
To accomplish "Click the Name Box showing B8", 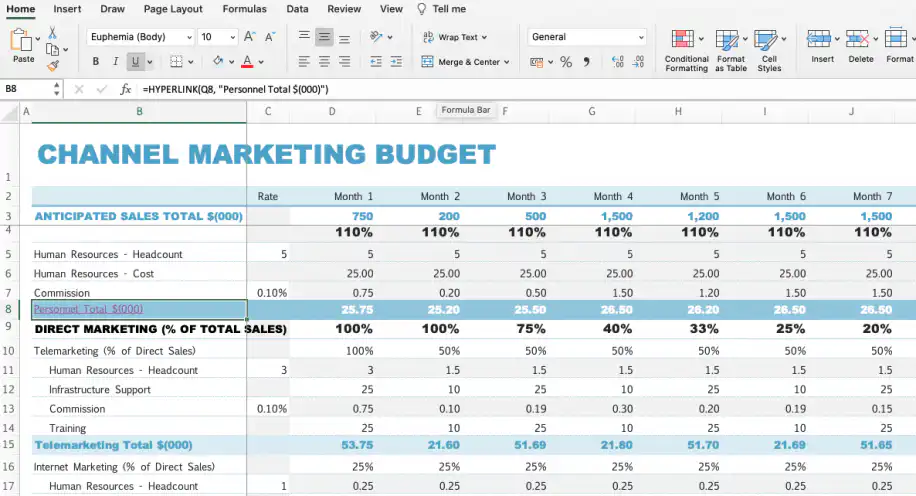I will (27, 89).
